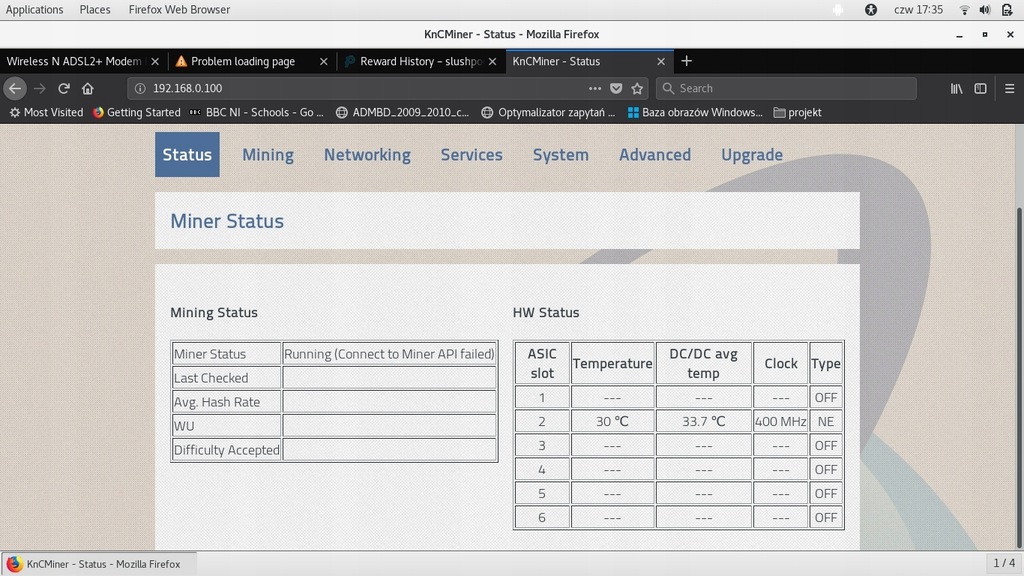This screenshot has height=576, width=1024.
Task: Click the 1 / 4 workspace switcher
Action: [1004, 563]
